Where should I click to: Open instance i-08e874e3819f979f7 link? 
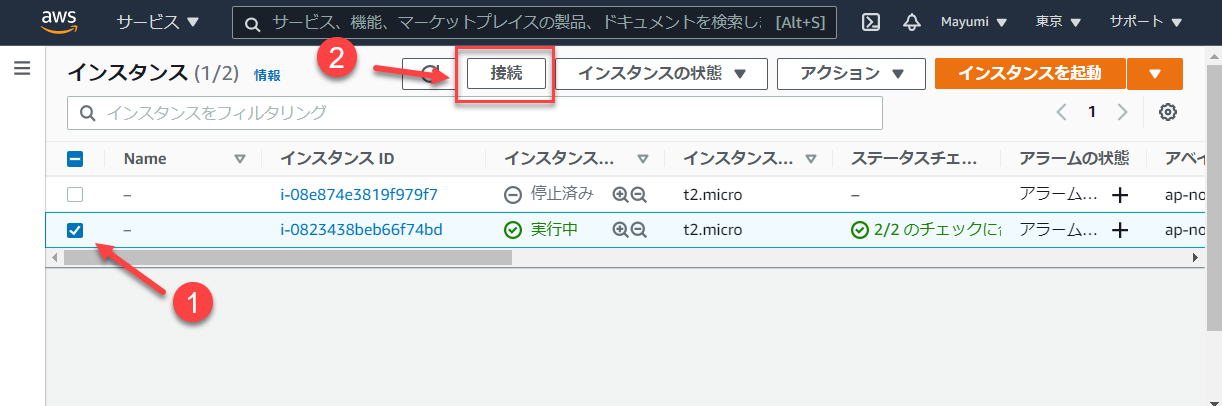(359, 194)
